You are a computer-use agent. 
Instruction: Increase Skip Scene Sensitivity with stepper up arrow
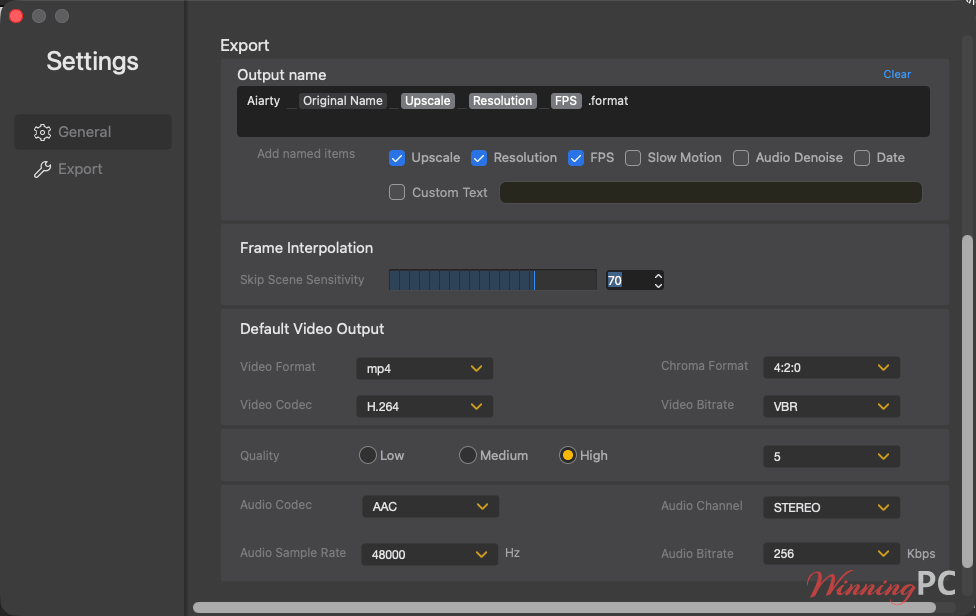click(x=659, y=276)
